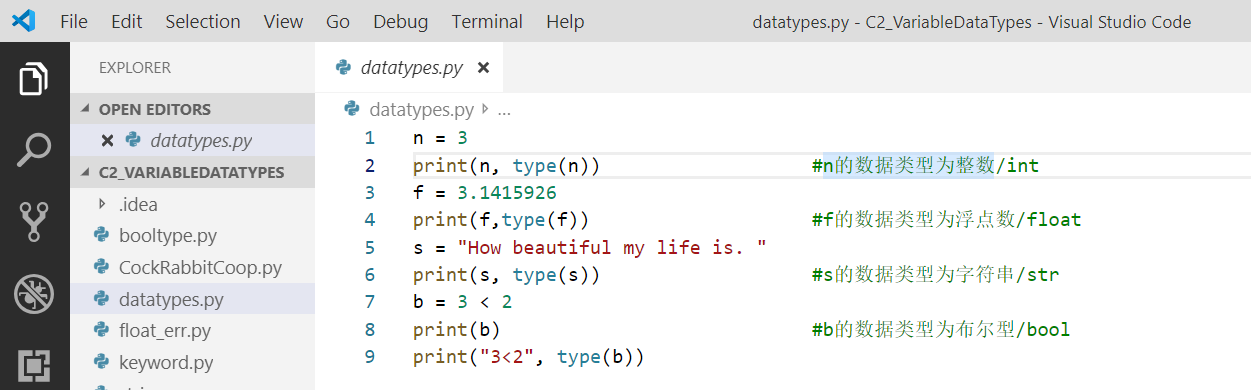Click the comment ending with /int

(925, 165)
